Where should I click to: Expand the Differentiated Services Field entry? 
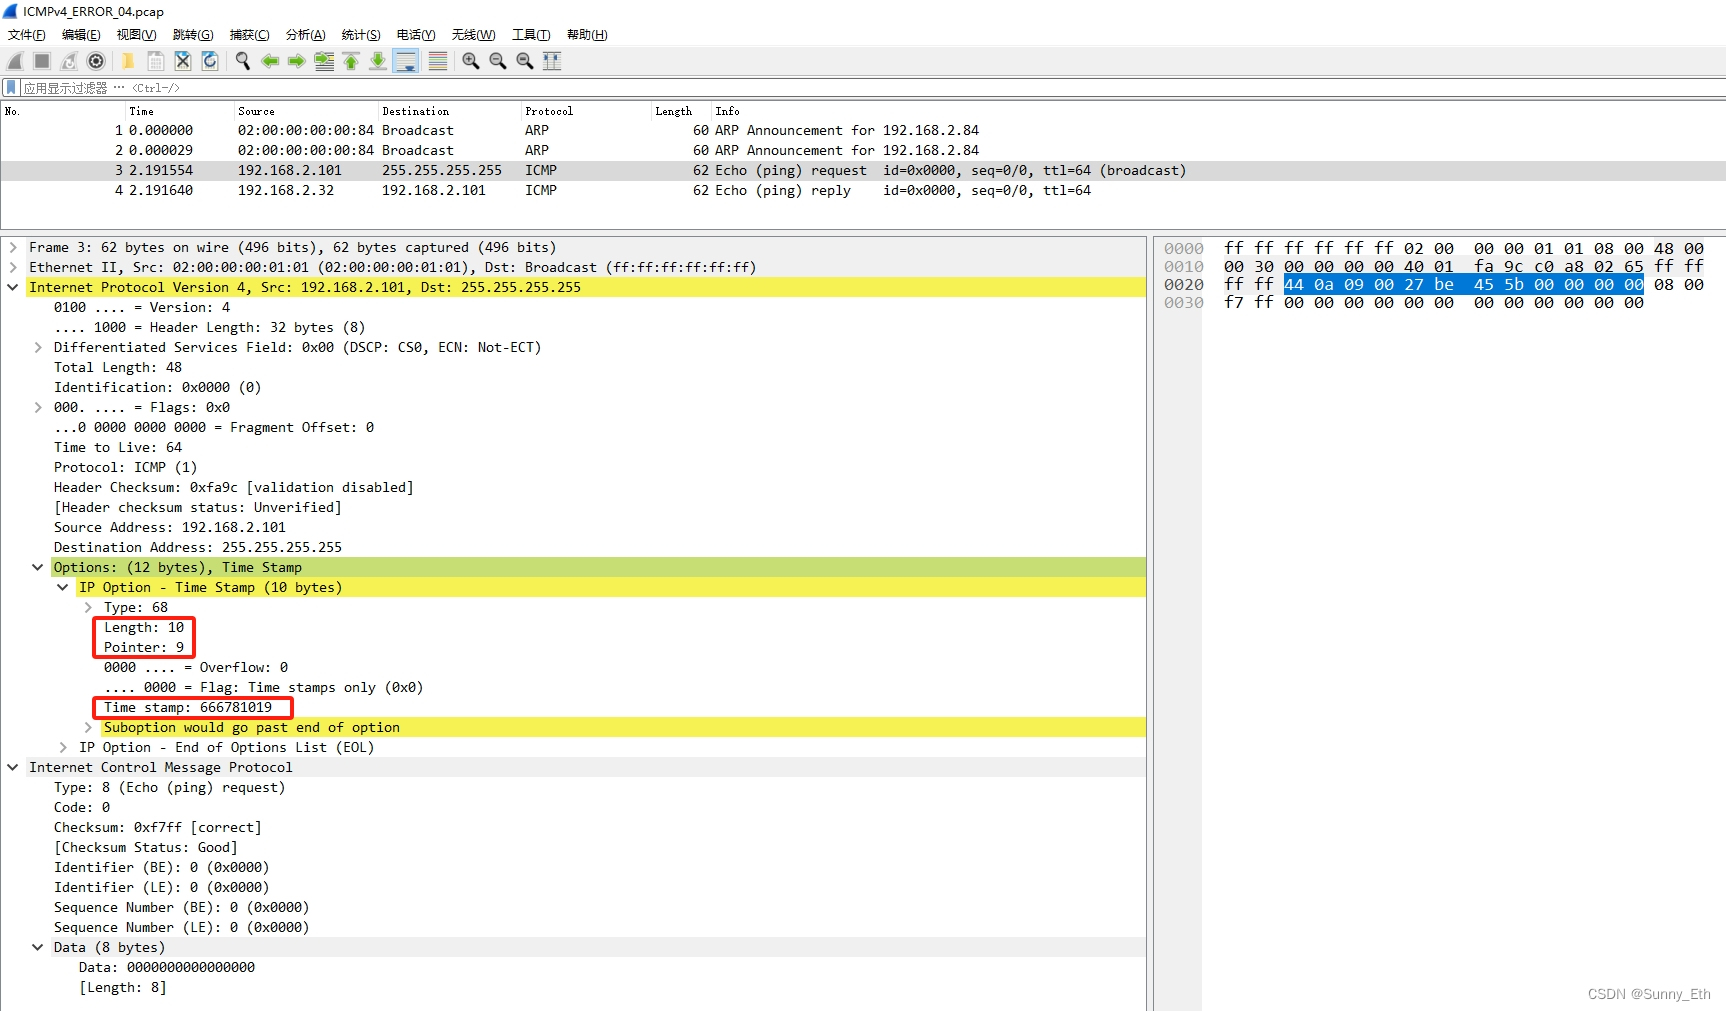coord(37,347)
